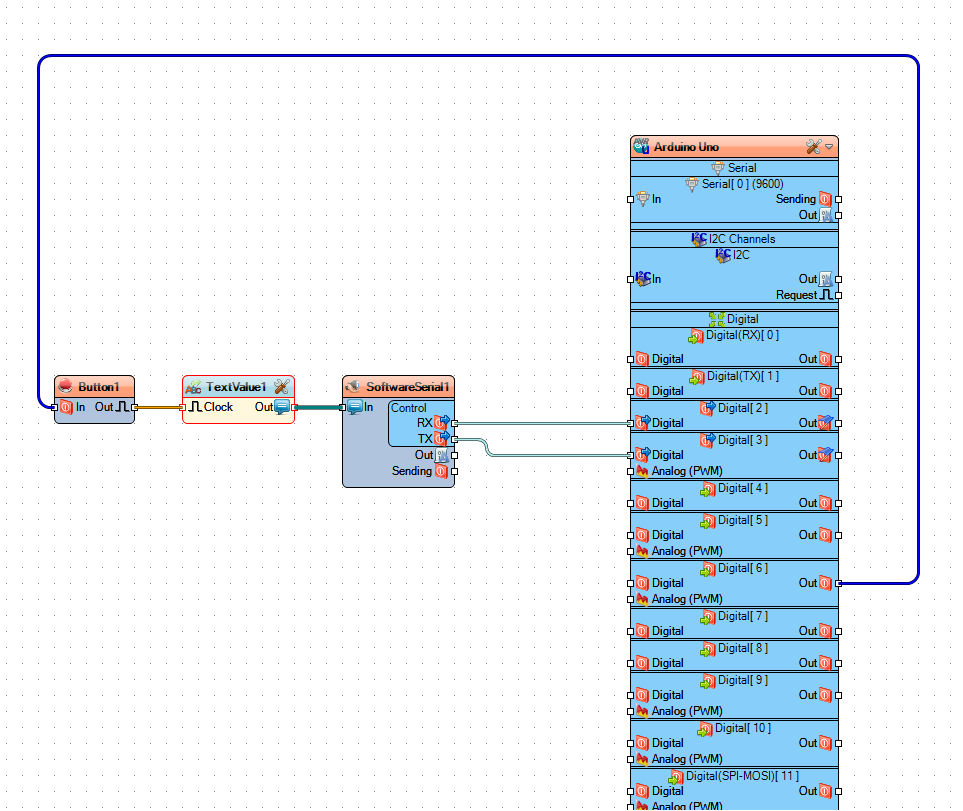Screen dimensions: 963x811
Task: Click the SoftwareSerial1 component icon
Action: tap(353, 387)
